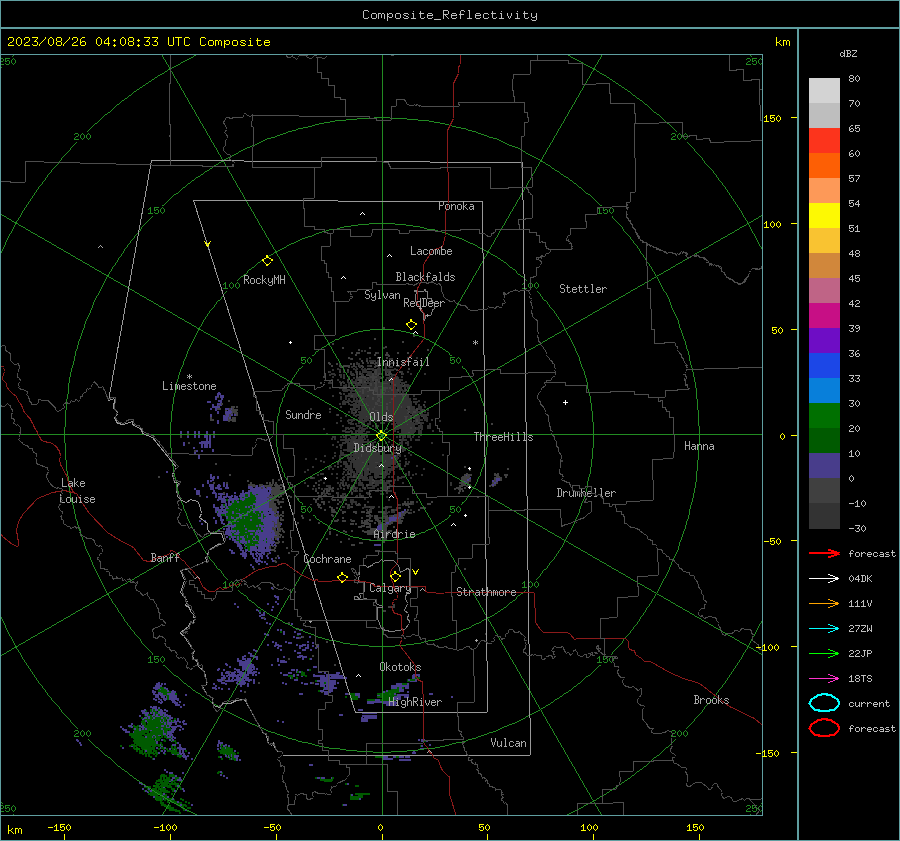Screen dimensions: 900x841
Task: Click the white 04DK arrow icon
Action: 824,578
